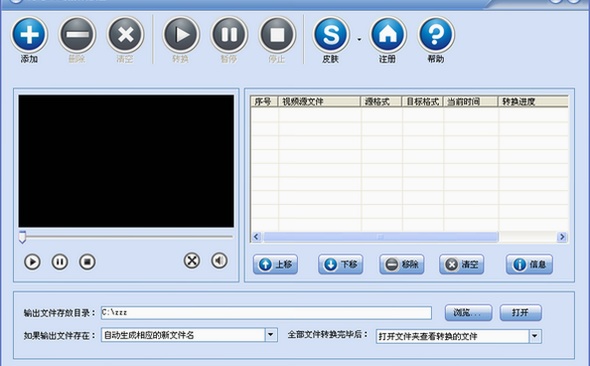Open the 如果输出文件存在 dropdown
Viewport: 590px width, 366px height.
point(271,334)
